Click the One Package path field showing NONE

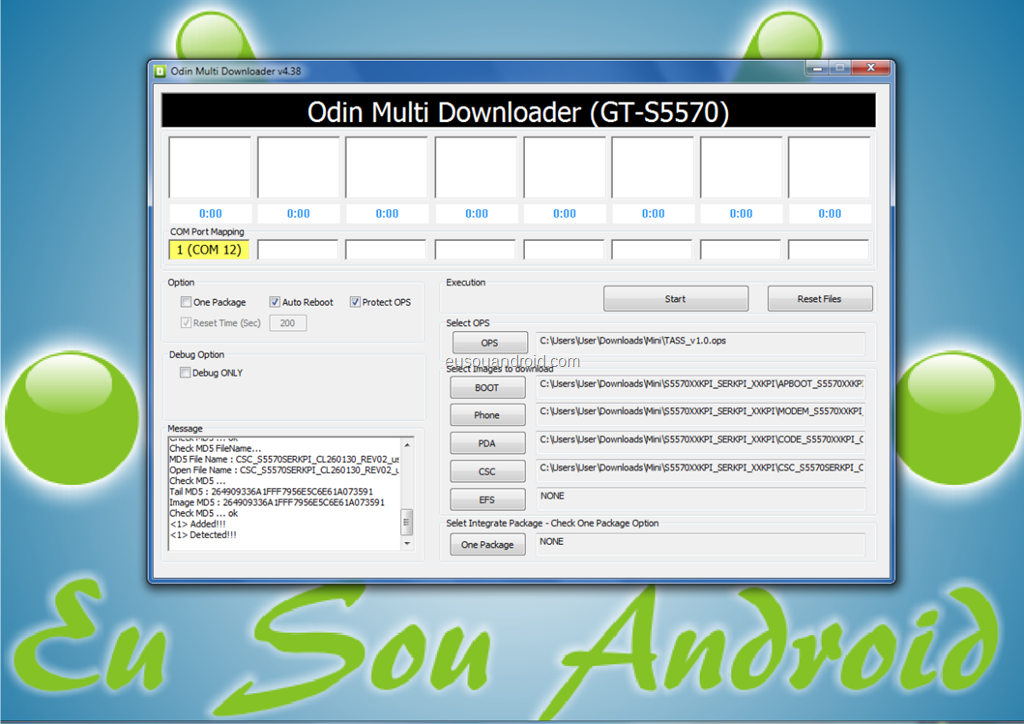coord(701,543)
